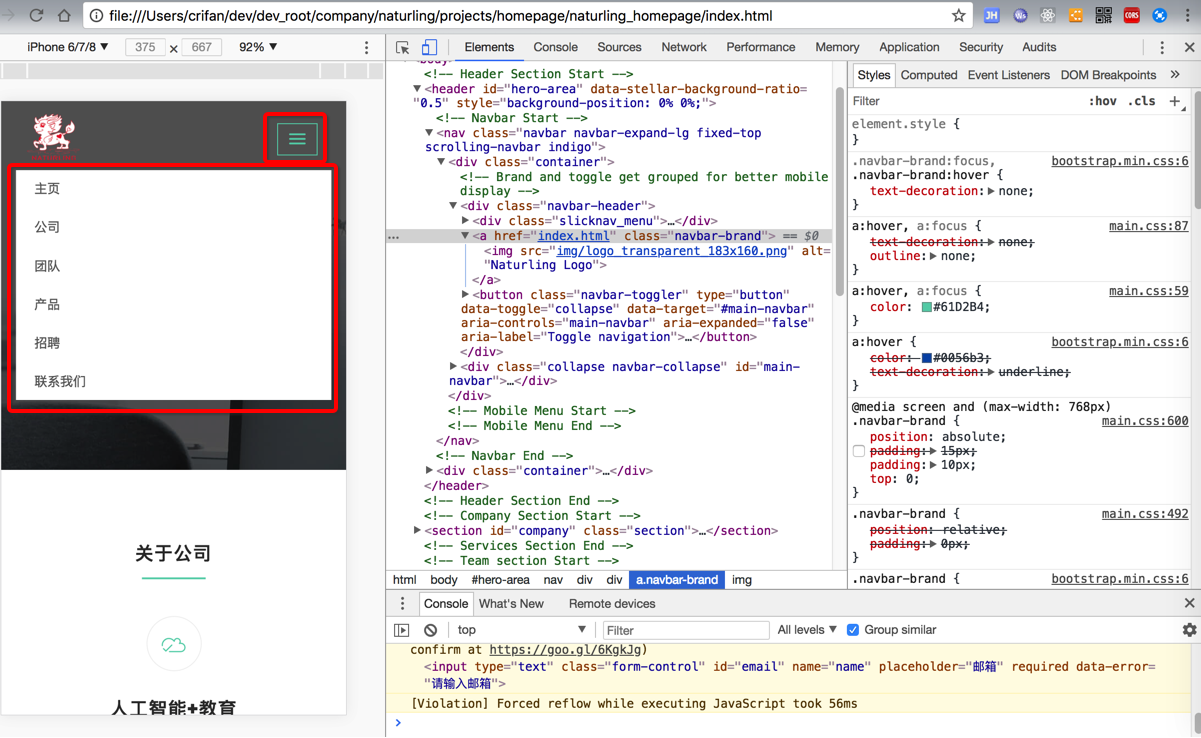Open console settings gear
Screen dimensions: 1201x738
(1189, 630)
